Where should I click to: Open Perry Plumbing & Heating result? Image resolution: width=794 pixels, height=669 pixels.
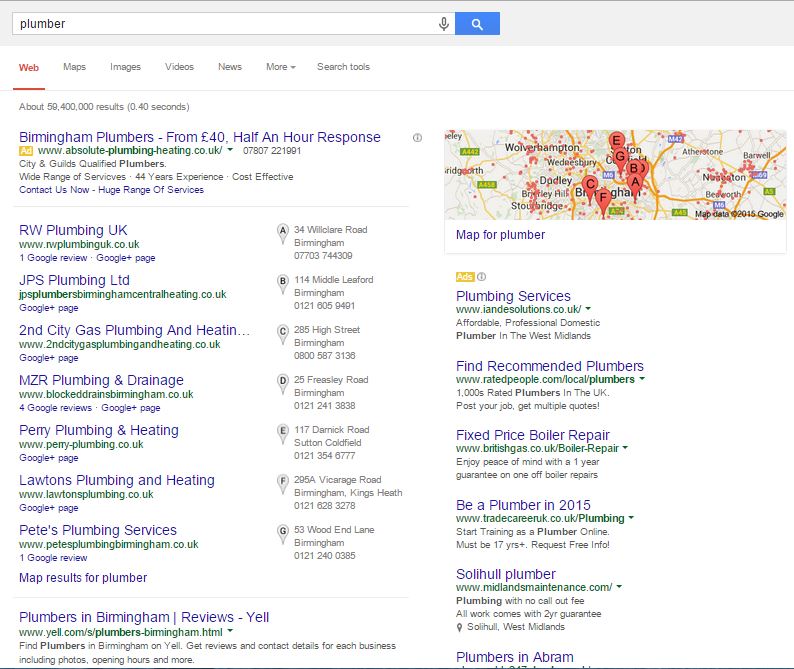pyautogui.click(x=99, y=430)
